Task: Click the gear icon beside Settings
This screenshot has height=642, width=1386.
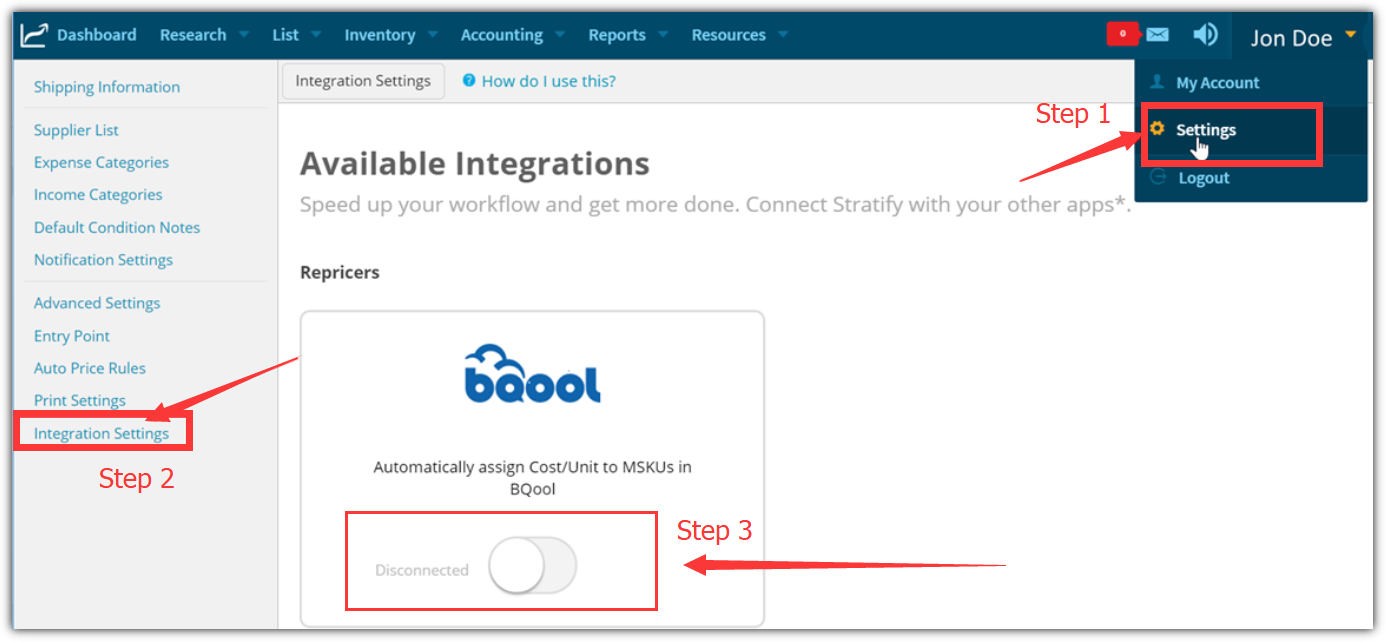Action: (x=1157, y=129)
